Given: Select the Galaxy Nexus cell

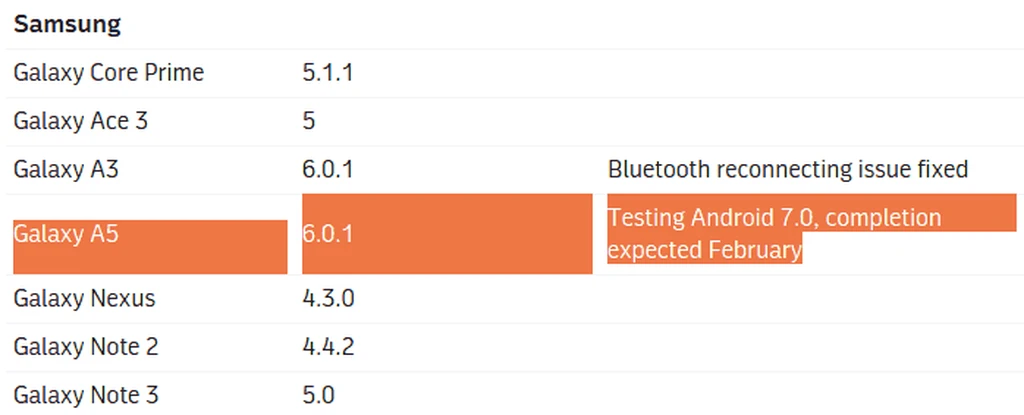Looking at the screenshot, I should pyautogui.click(x=84, y=299).
